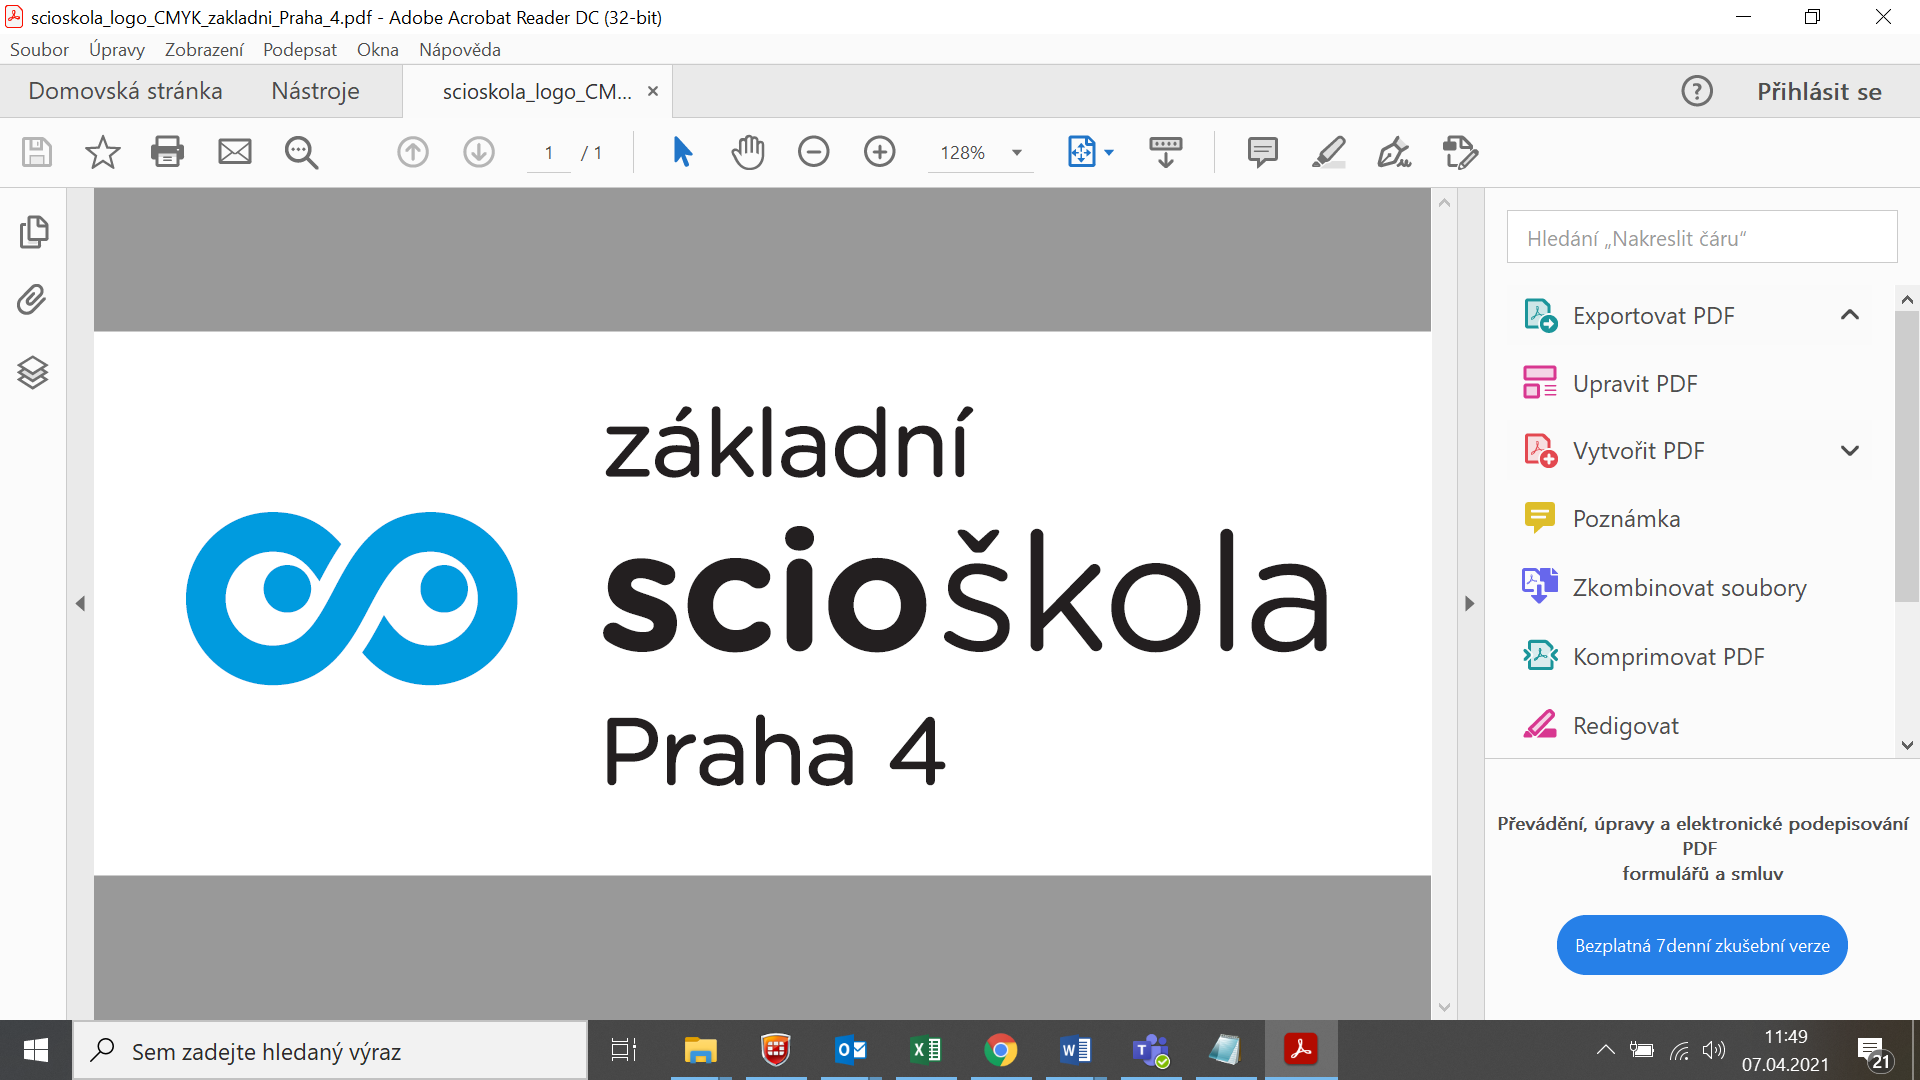Collapse the Exportovat PDF section
Image resolution: width=1920 pixels, height=1080 pixels.
pyautogui.click(x=1850, y=315)
